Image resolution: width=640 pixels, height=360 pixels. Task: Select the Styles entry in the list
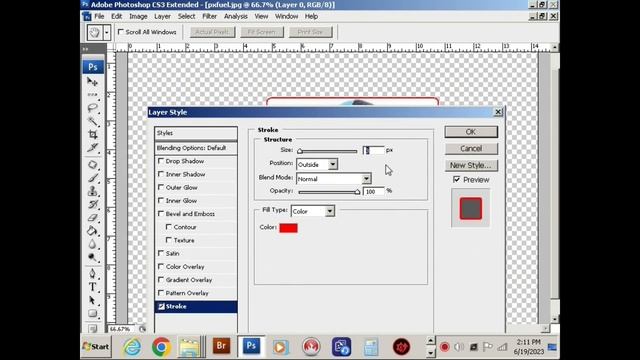tap(196, 133)
